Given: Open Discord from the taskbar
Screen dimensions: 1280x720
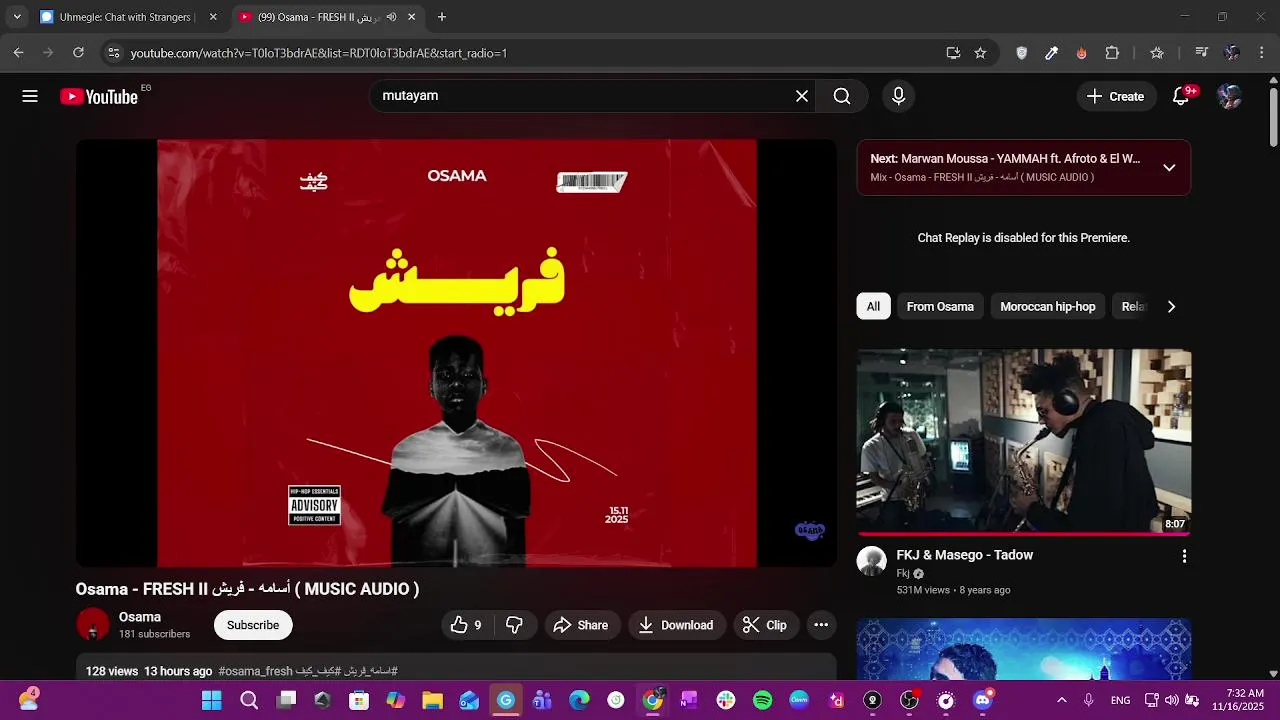Looking at the screenshot, I should coord(982,700).
